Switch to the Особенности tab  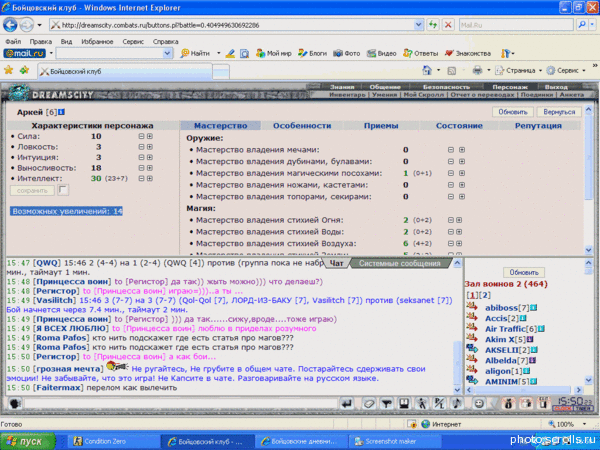click(x=302, y=126)
